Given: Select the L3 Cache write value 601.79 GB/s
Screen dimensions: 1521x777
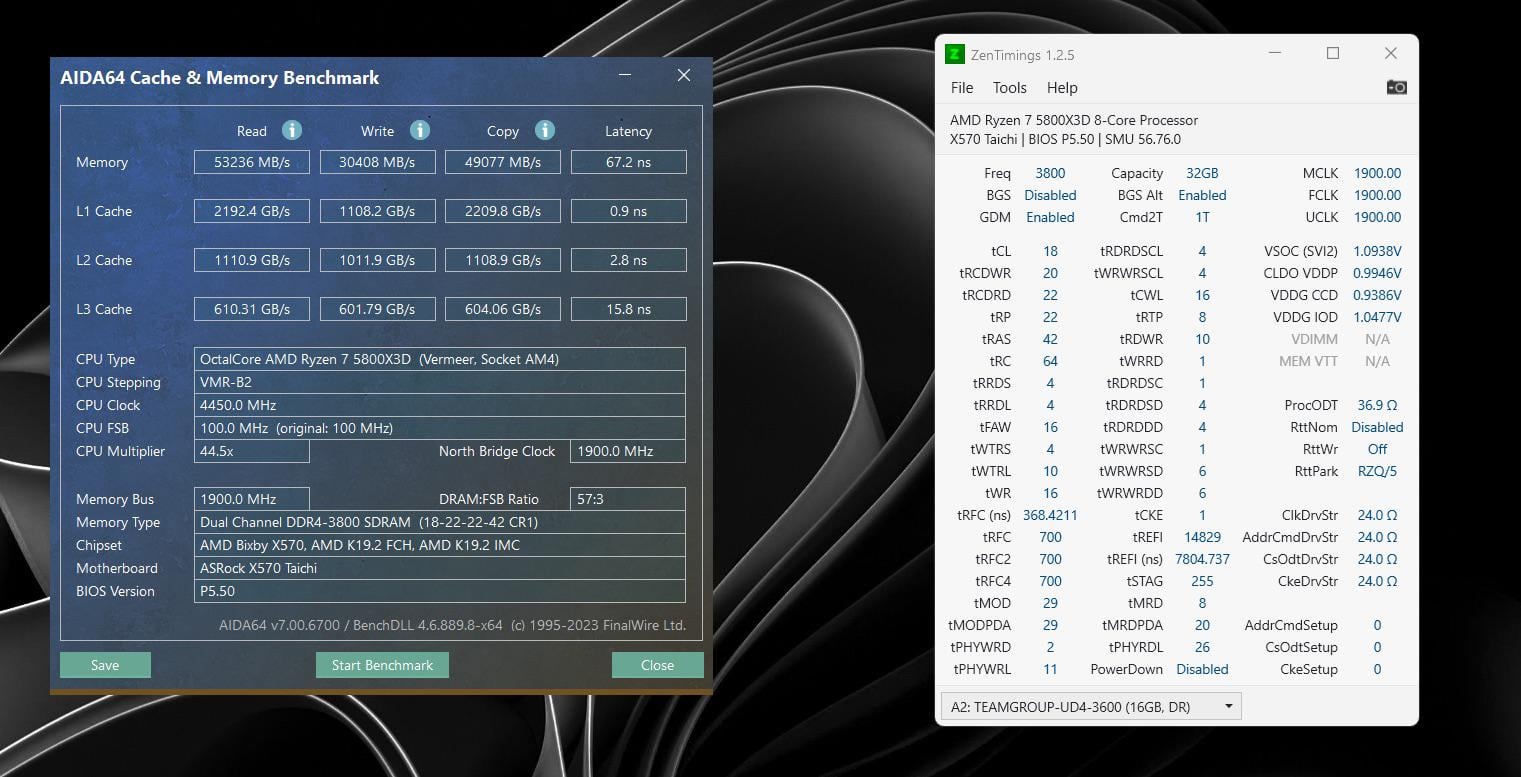Looking at the screenshot, I should click(x=377, y=309).
